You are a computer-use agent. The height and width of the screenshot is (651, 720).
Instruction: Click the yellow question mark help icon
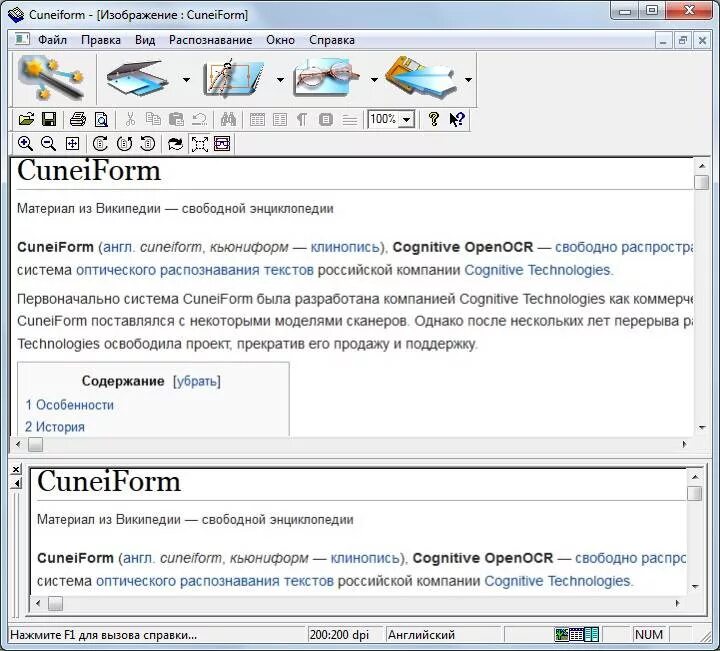coord(433,119)
